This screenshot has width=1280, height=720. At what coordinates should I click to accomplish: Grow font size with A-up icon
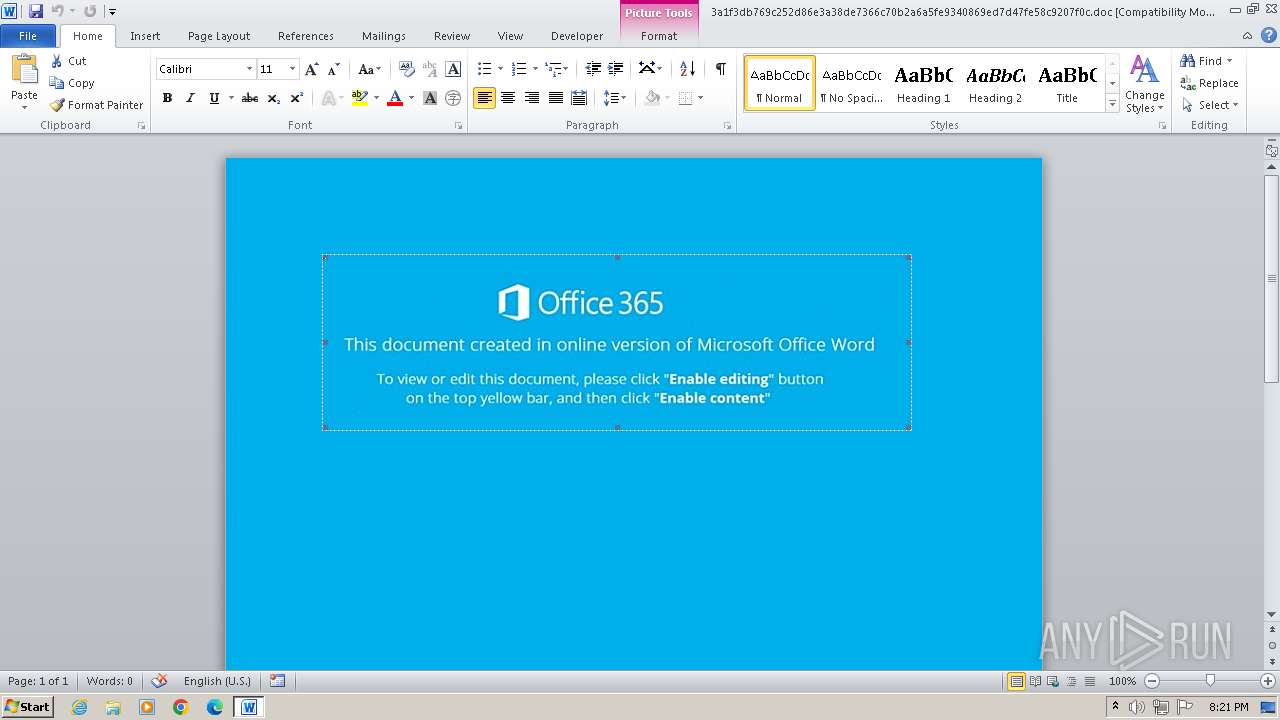click(312, 69)
